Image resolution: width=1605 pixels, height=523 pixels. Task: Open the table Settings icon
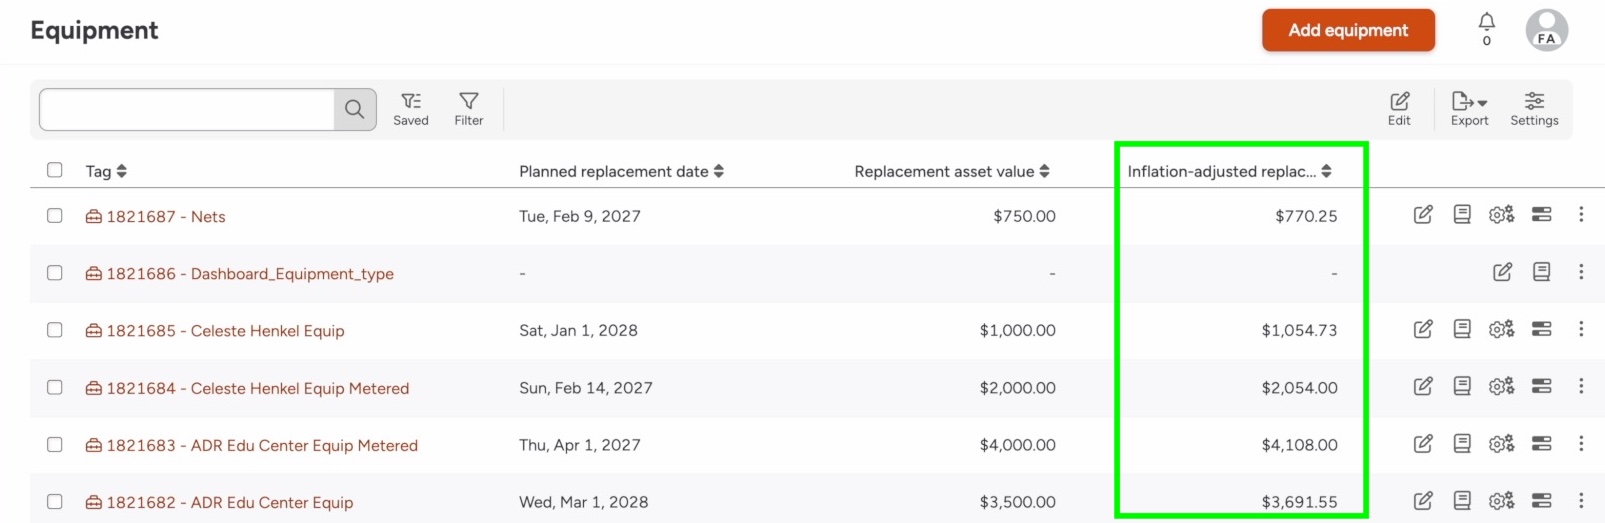point(1533,109)
